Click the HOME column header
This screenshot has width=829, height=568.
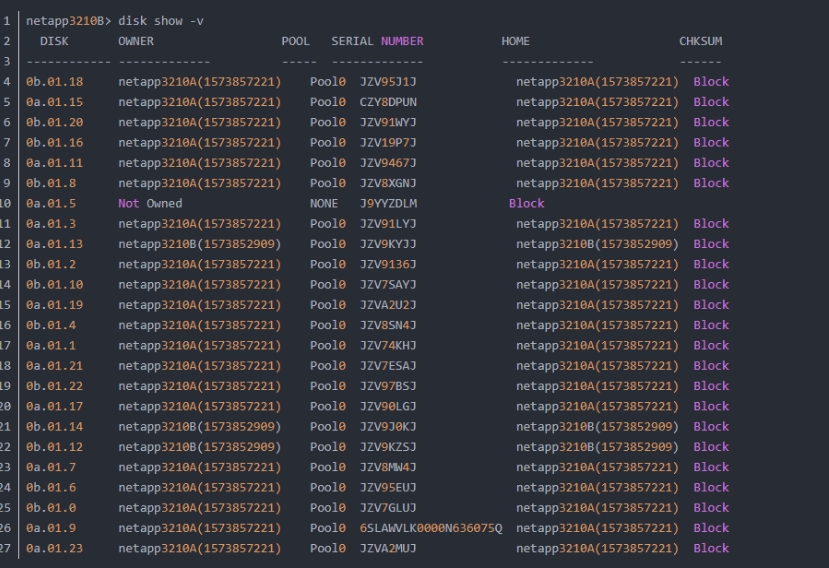[515, 41]
